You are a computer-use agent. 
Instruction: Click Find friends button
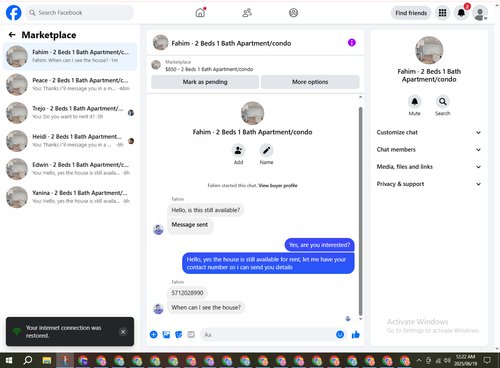411,13
